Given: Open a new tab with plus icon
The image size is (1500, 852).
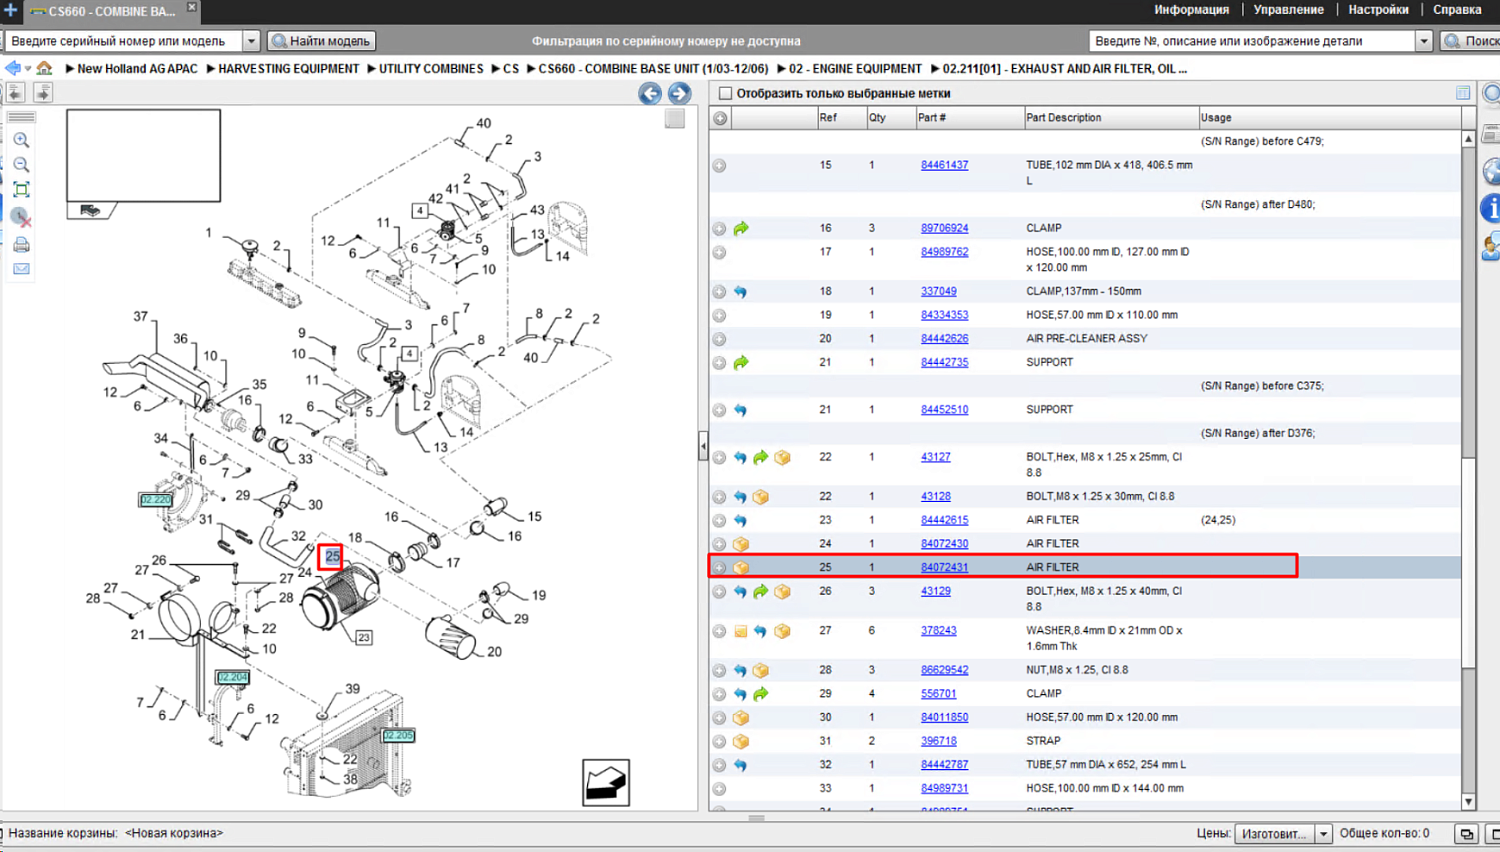Looking at the screenshot, I should click(x=10, y=10).
